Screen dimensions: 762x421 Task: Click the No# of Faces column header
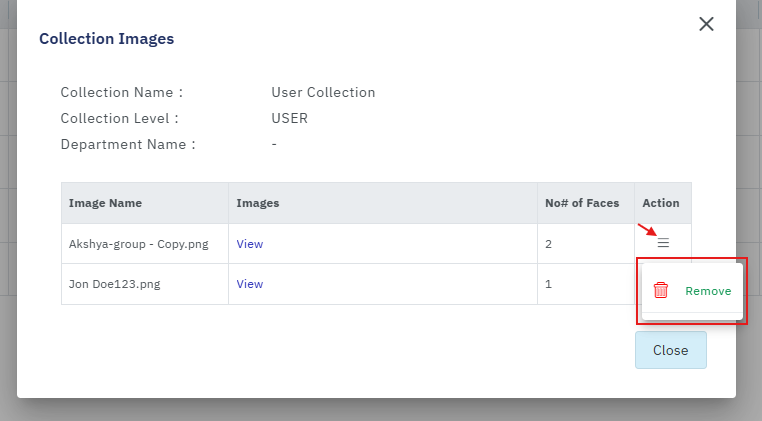coord(582,203)
